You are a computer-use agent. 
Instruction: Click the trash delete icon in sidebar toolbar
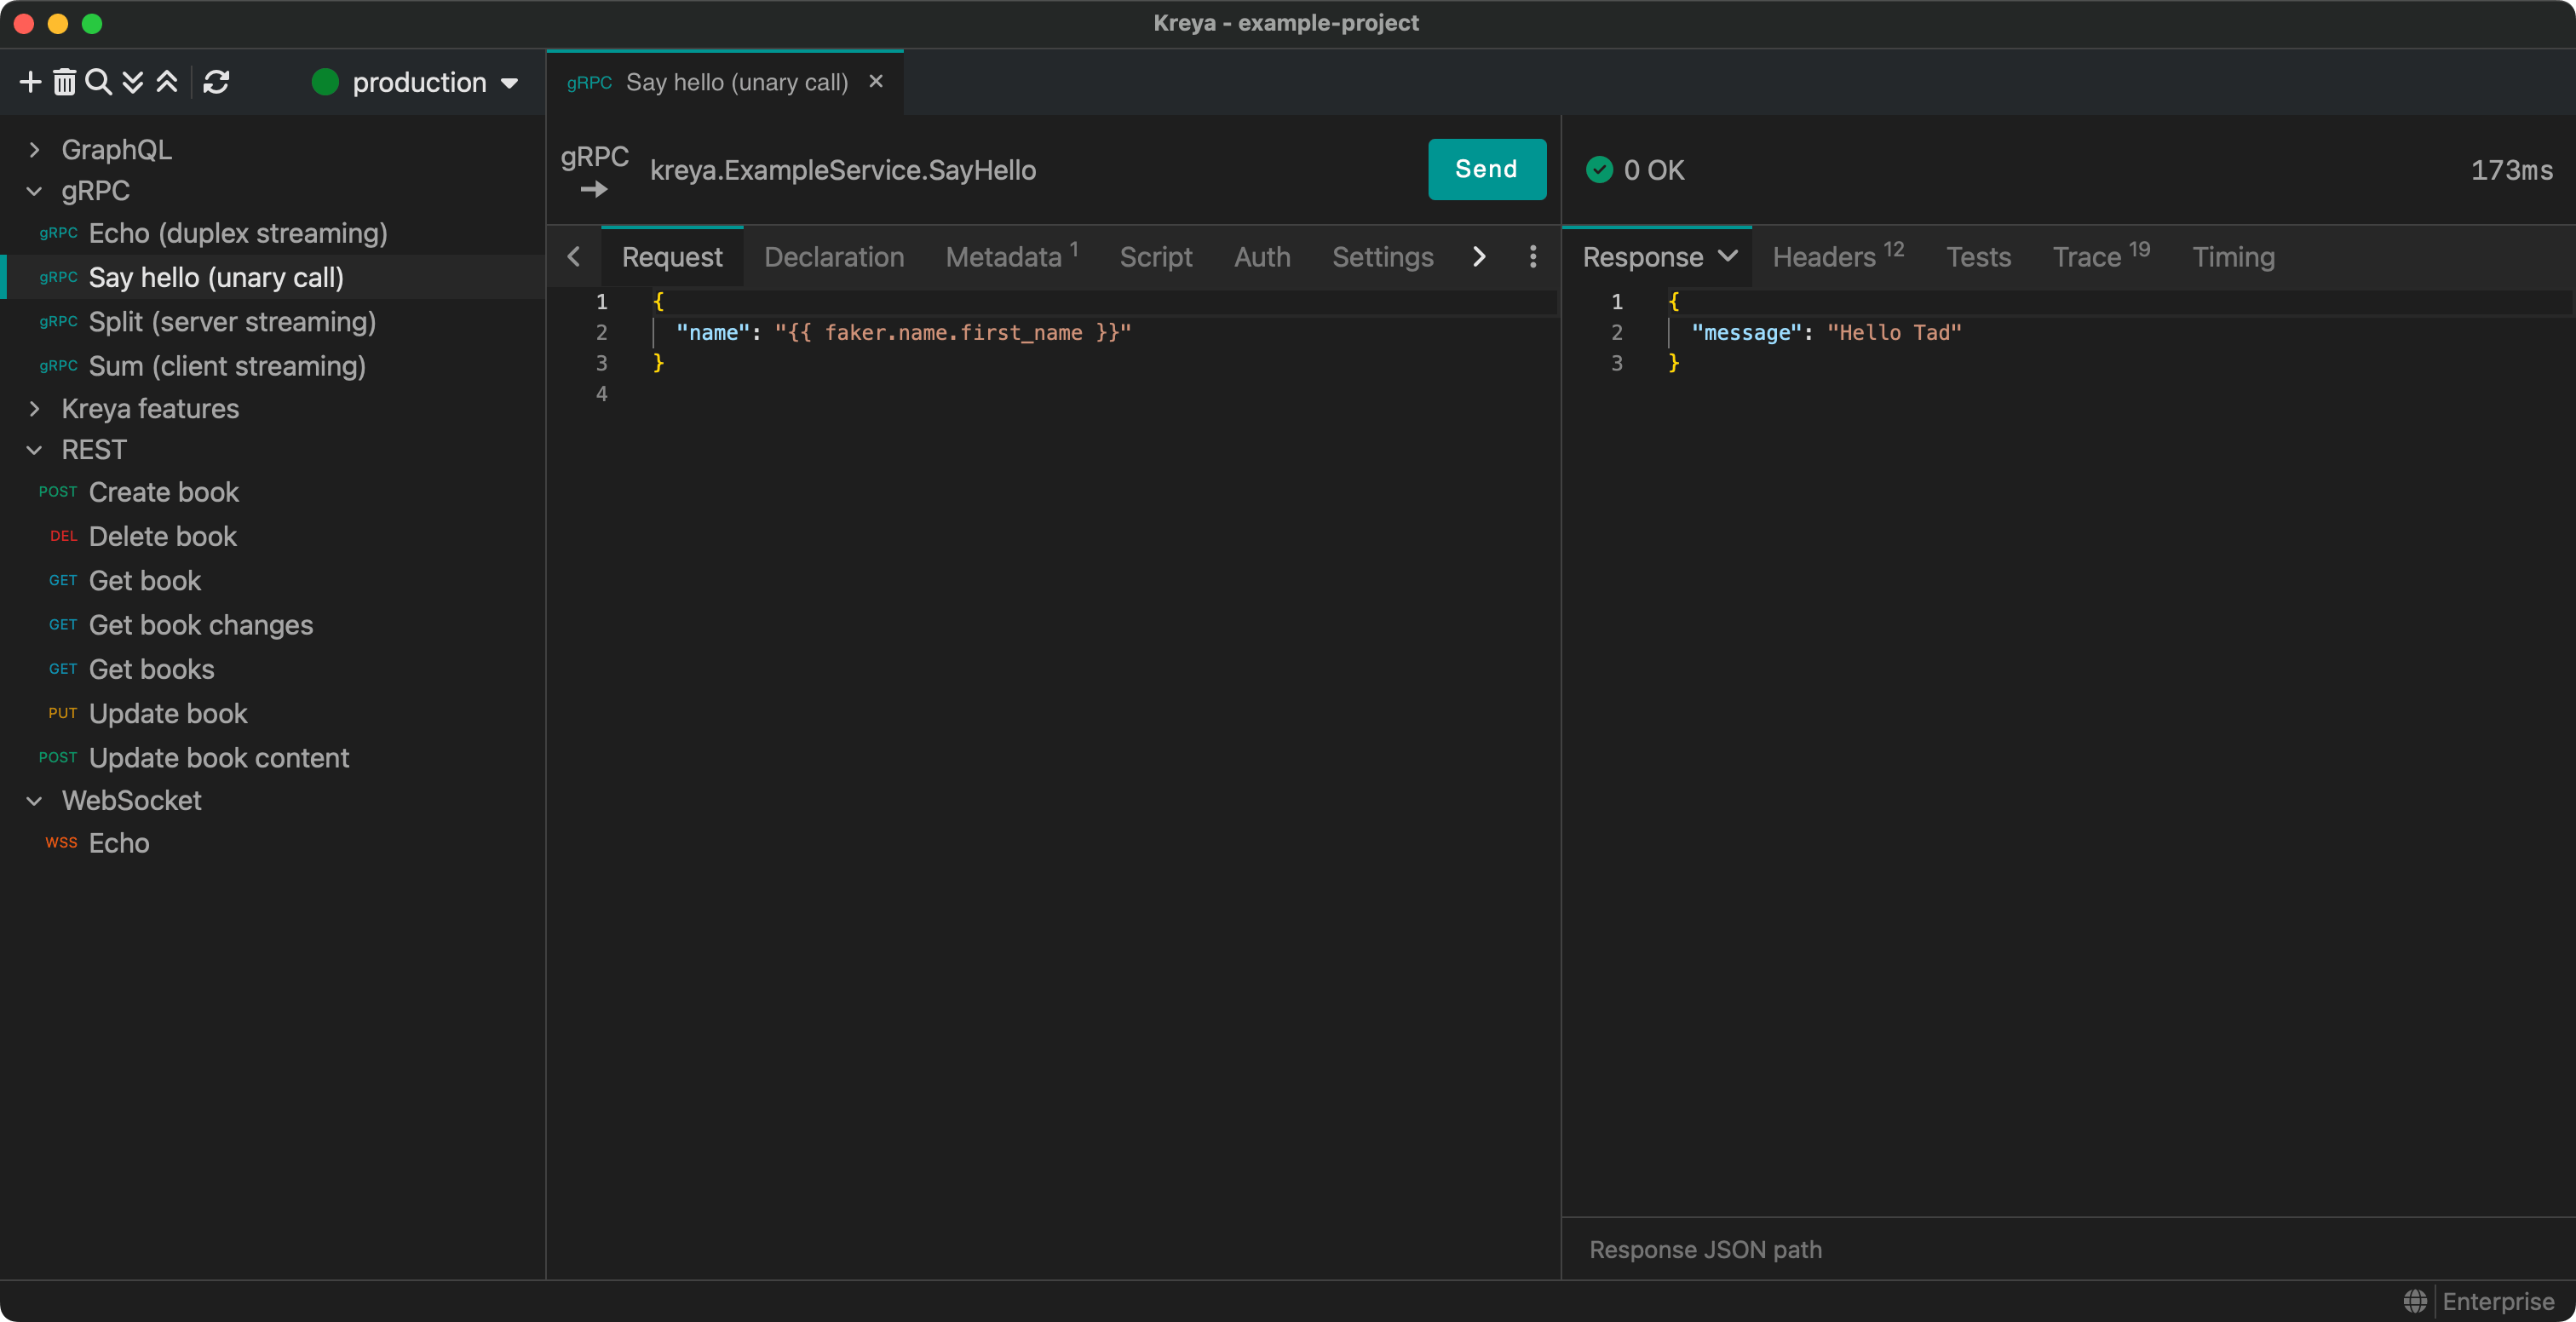tap(64, 82)
